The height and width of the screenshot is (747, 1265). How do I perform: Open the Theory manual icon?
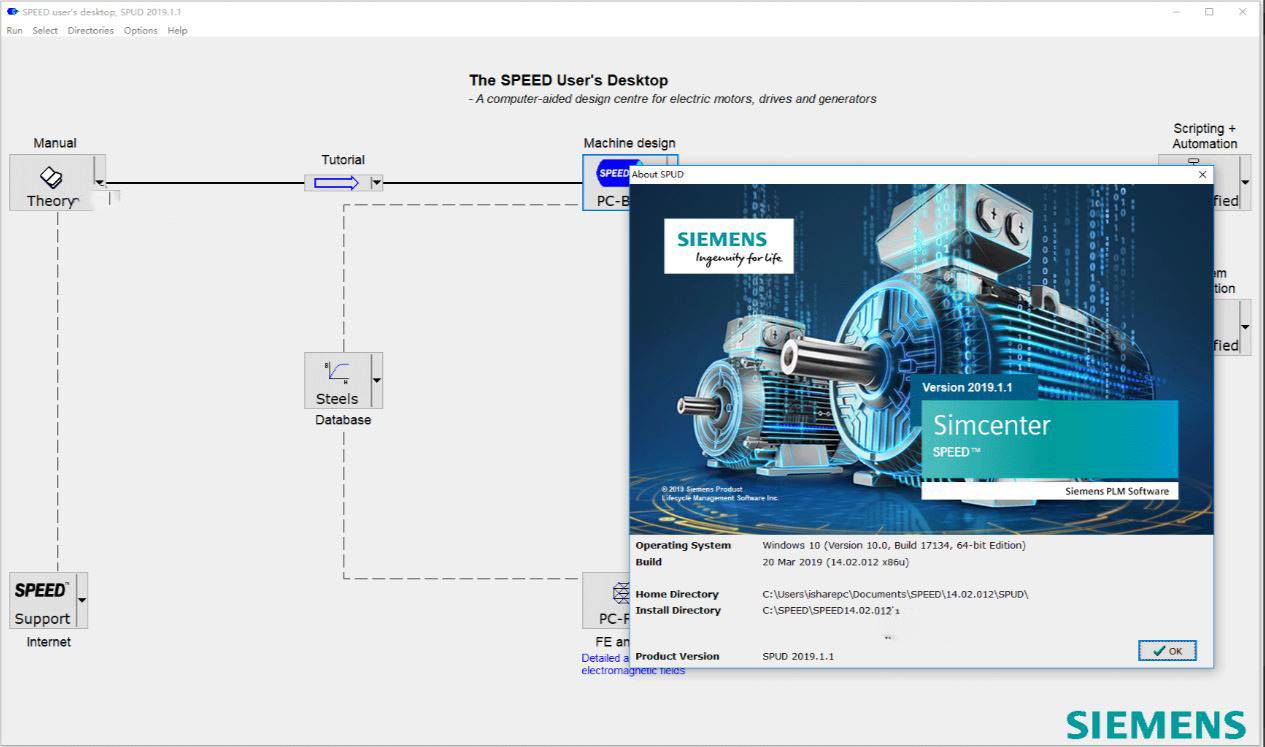[x=52, y=182]
